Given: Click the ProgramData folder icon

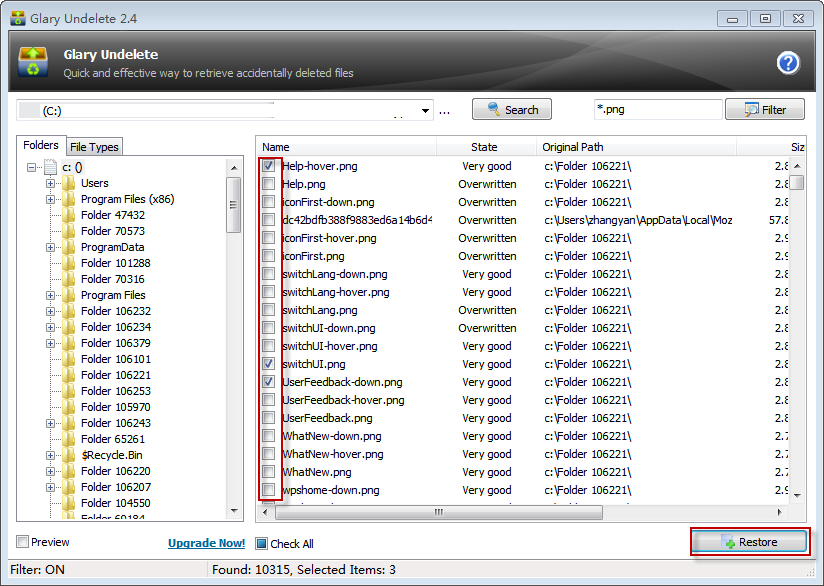Looking at the screenshot, I should [x=69, y=247].
